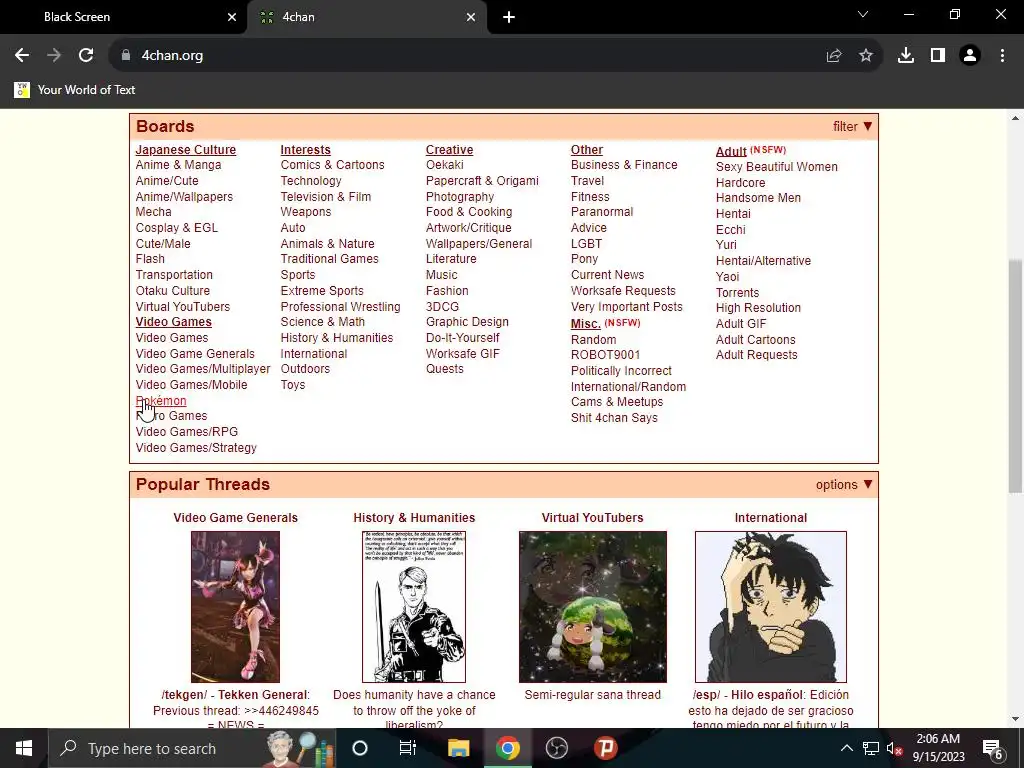View site info padlock icon

pos(126,56)
